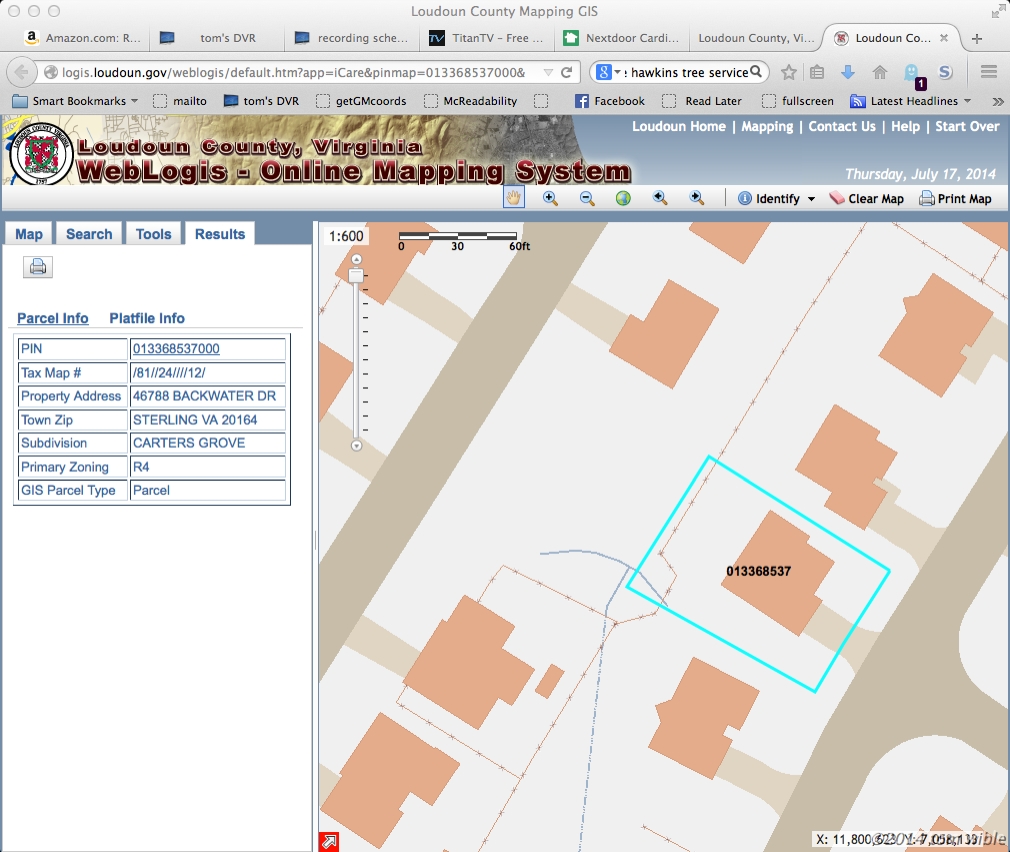Go to next map extent
Image resolution: width=1010 pixels, height=852 pixels.
pos(697,198)
